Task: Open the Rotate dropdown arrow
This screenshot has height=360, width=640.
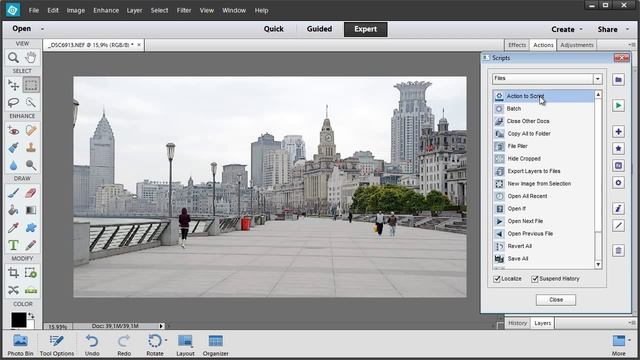Action: pyautogui.click(x=166, y=340)
